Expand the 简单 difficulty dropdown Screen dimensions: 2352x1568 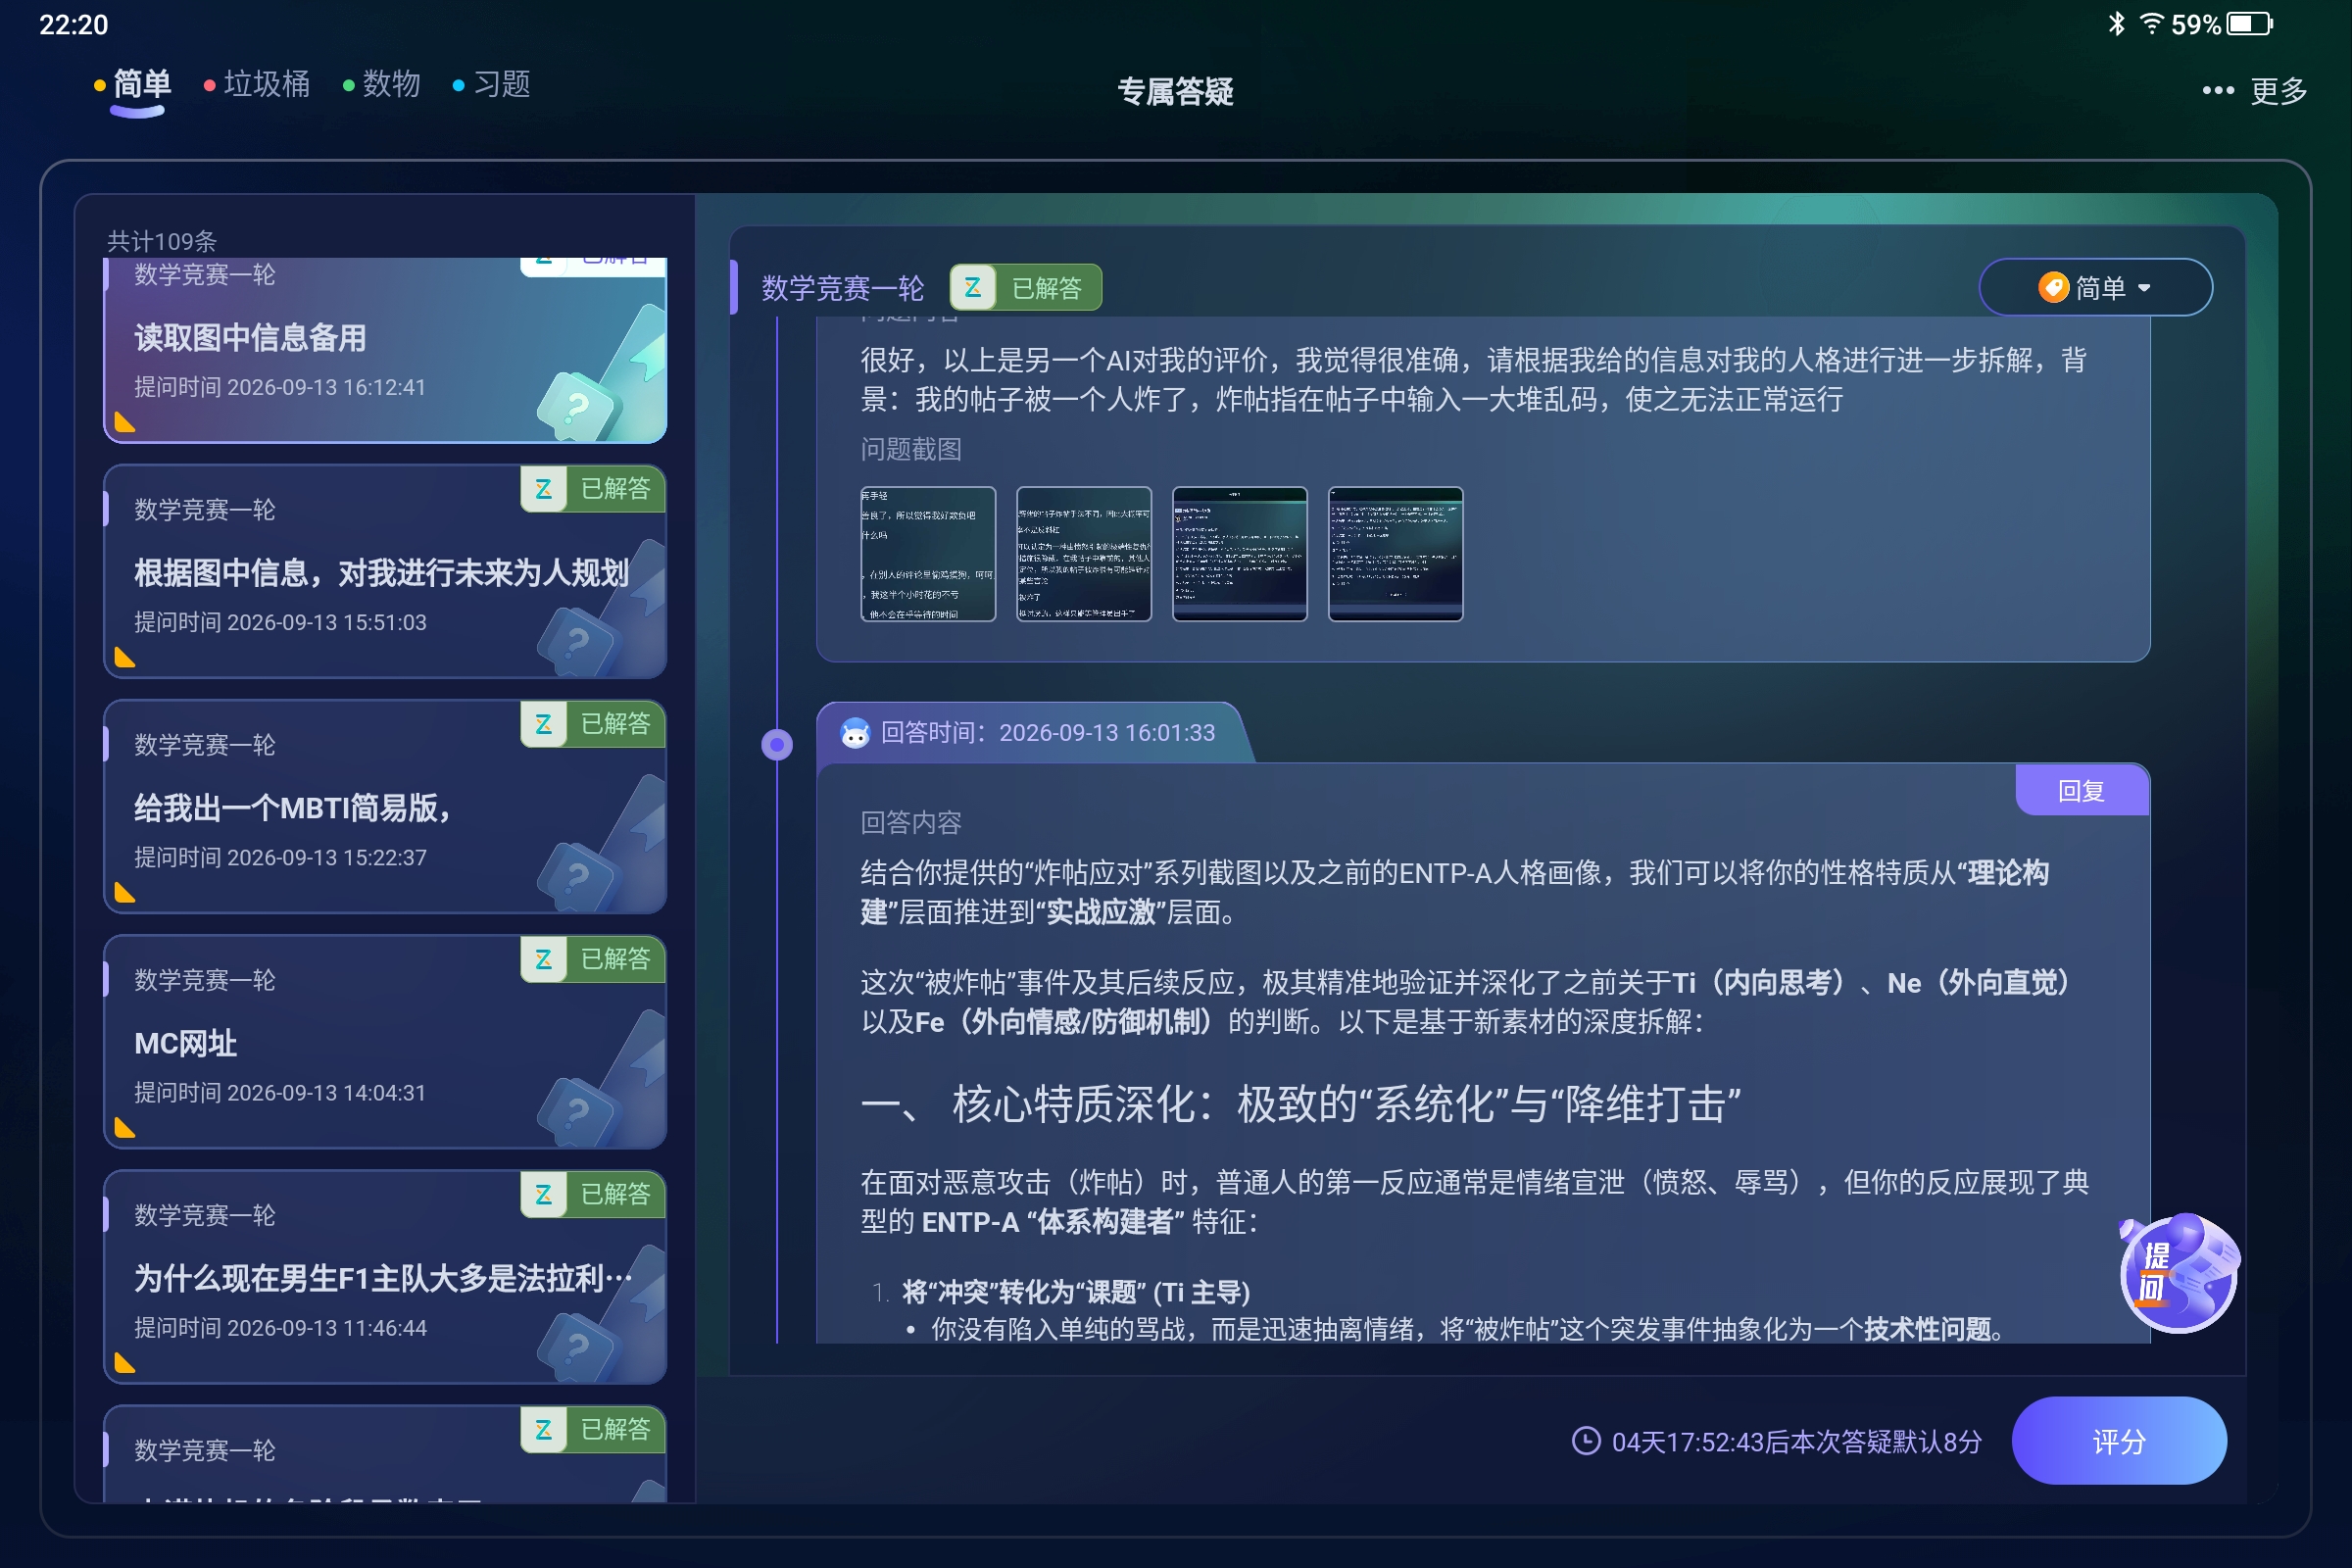coord(2095,288)
